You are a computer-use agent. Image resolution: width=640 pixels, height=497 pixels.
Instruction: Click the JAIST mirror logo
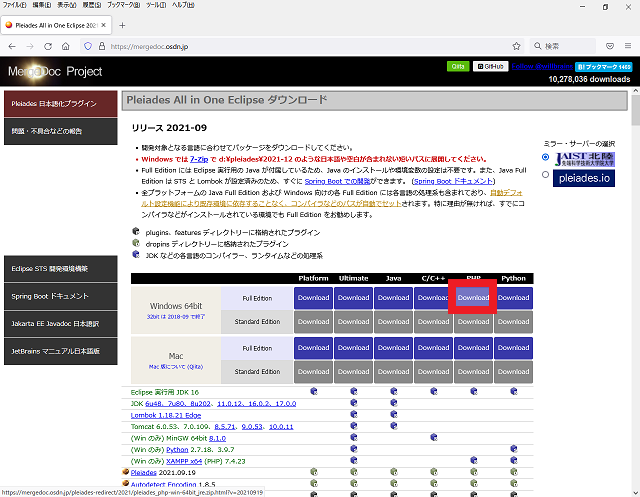coord(584,159)
